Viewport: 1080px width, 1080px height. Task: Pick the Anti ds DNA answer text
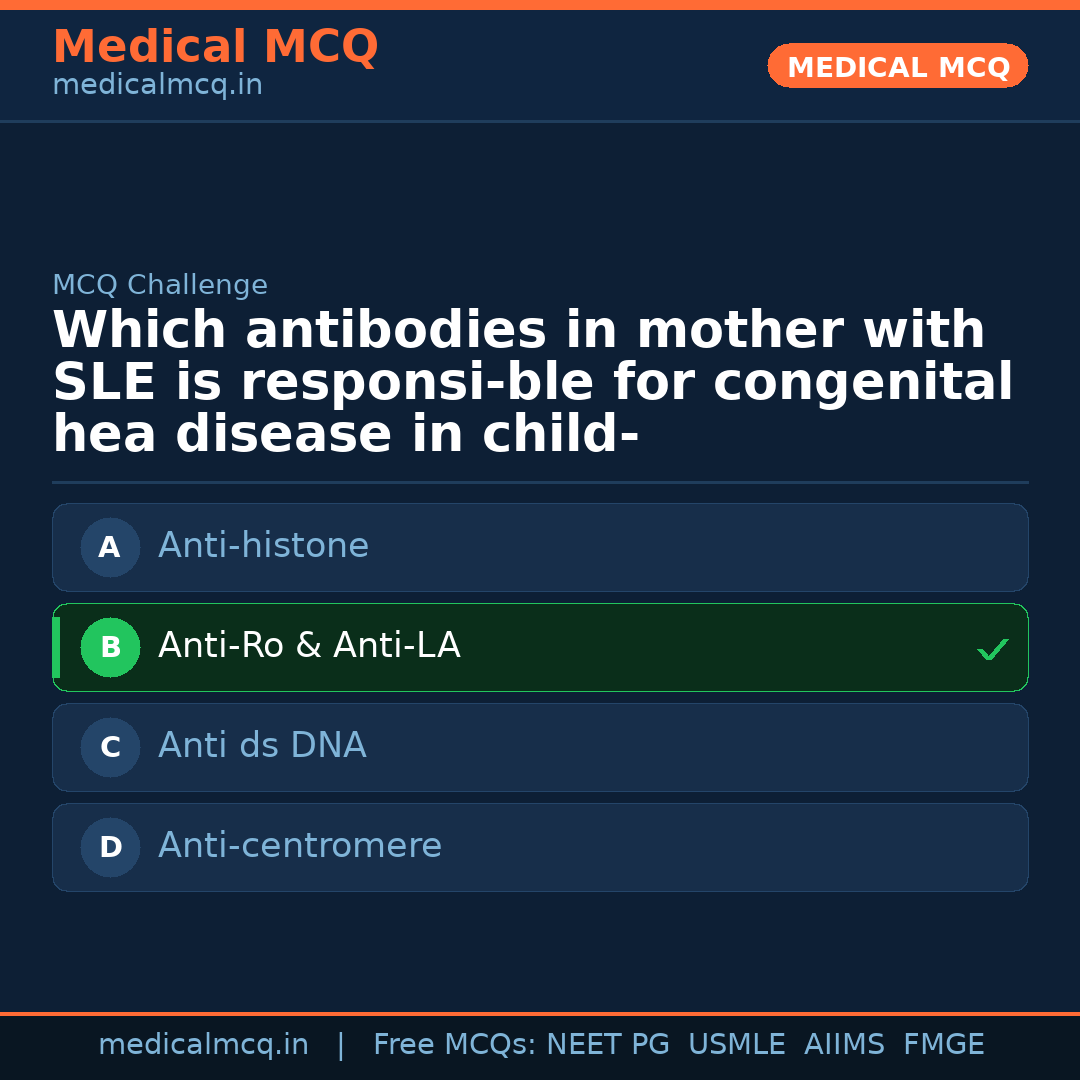pos(262,746)
